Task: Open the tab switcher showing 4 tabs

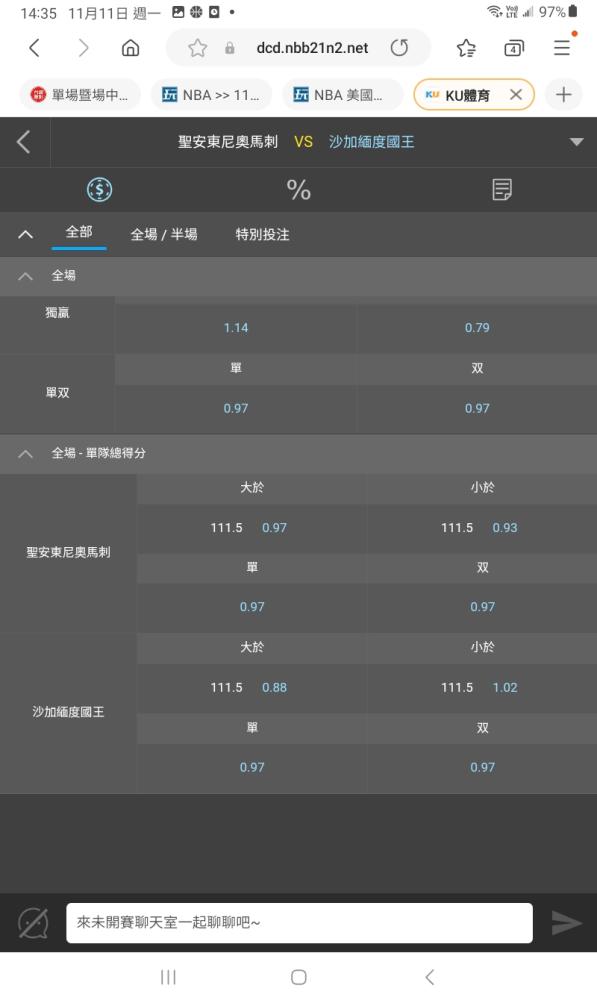Action: tap(513, 48)
